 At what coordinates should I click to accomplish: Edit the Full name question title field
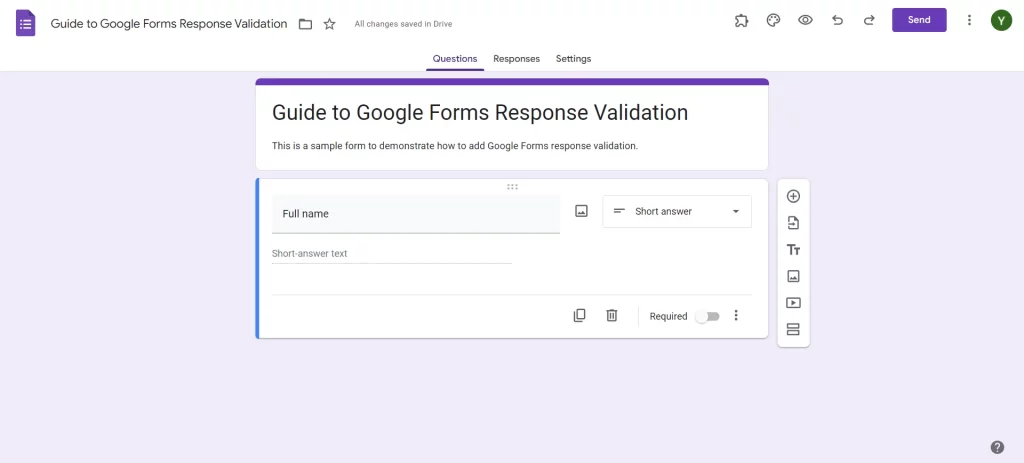coord(415,214)
